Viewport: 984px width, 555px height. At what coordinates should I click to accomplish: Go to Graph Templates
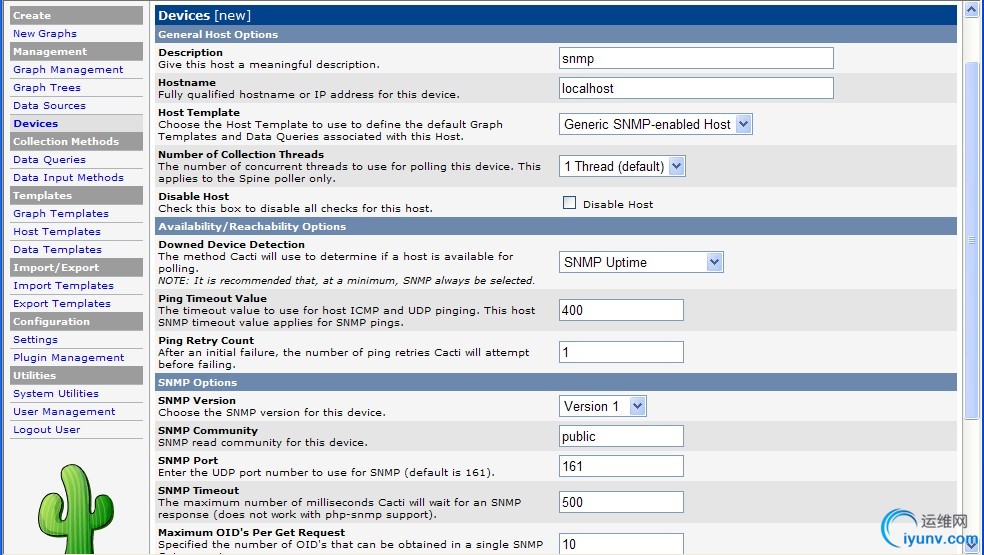61,213
